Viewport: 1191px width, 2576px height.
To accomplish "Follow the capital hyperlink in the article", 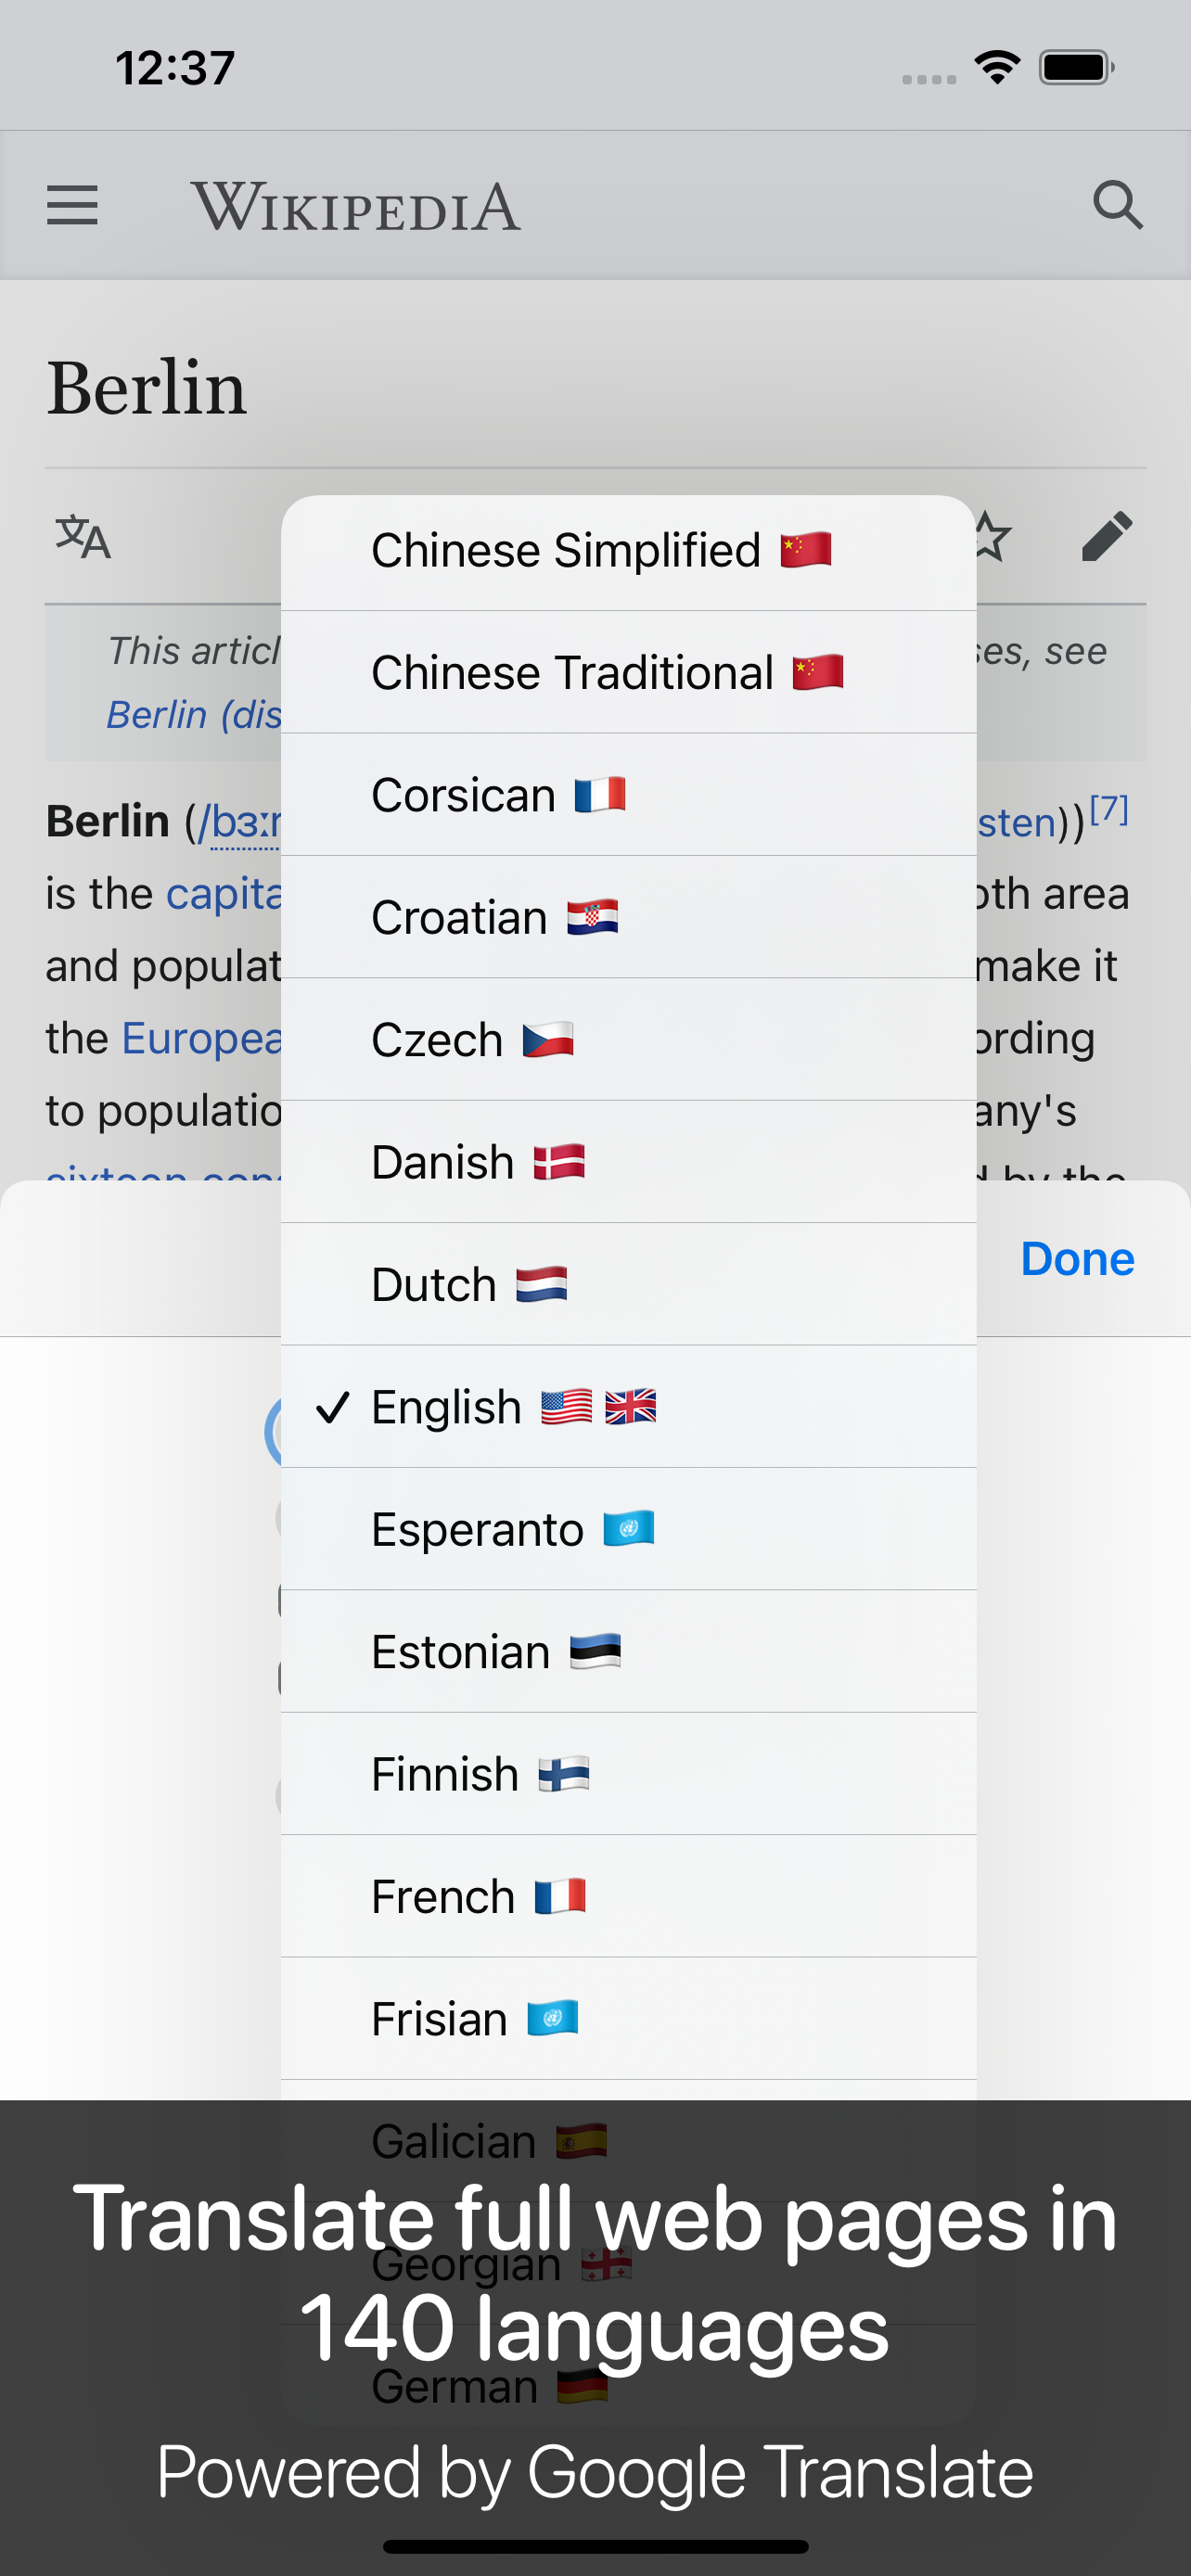I will tap(224, 892).
